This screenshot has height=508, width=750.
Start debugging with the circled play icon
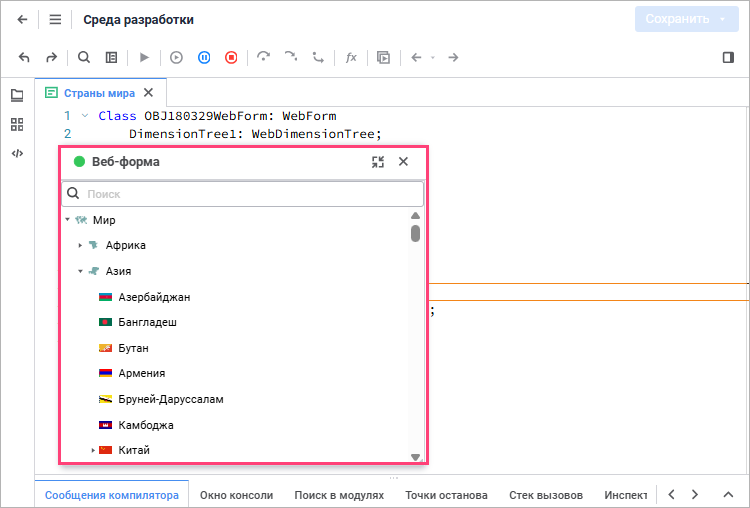pyautogui.click(x=176, y=57)
